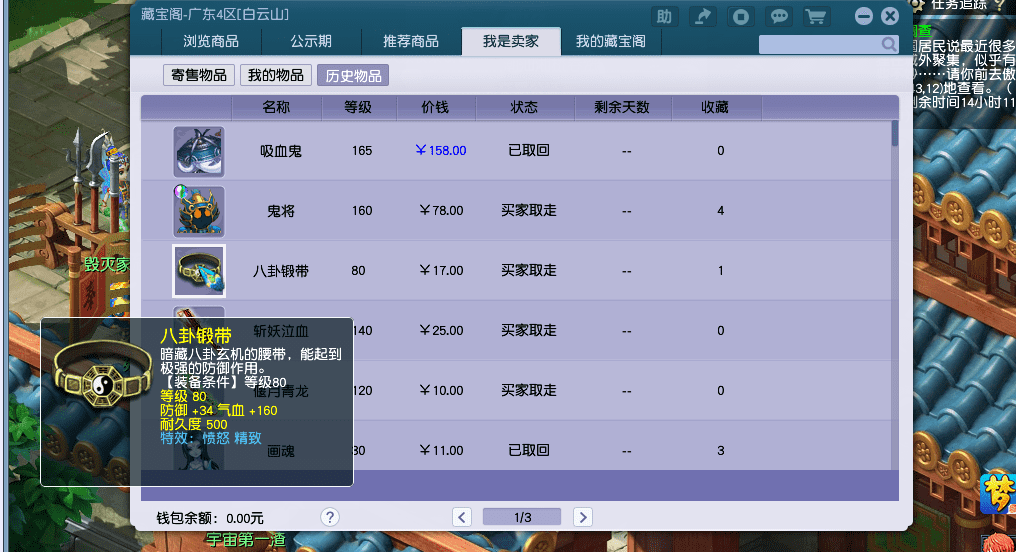
Task: Click the ￥78.00 price
Action: (441, 211)
